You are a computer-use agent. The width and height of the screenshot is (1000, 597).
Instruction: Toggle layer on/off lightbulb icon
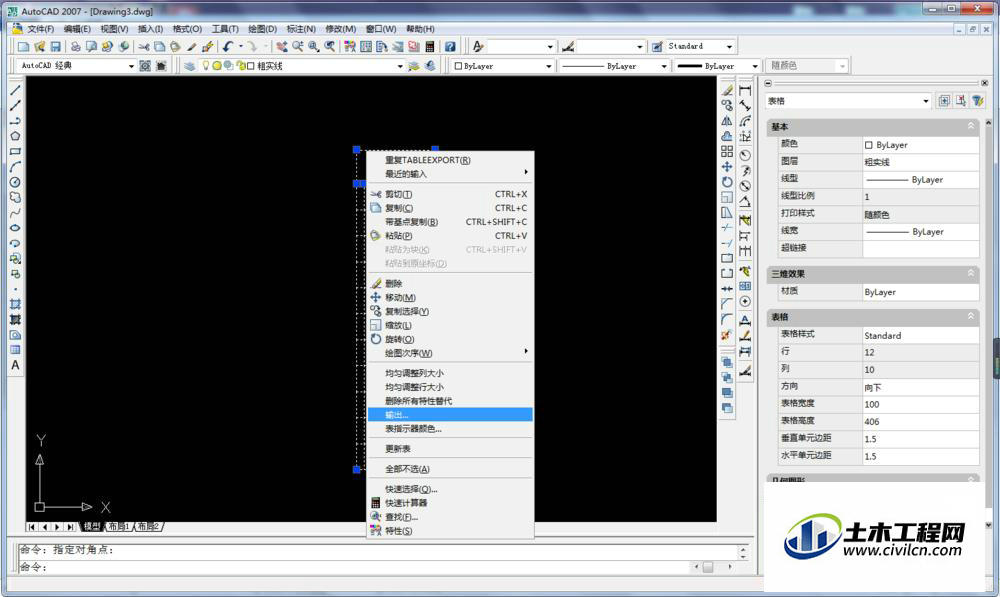pos(206,66)
